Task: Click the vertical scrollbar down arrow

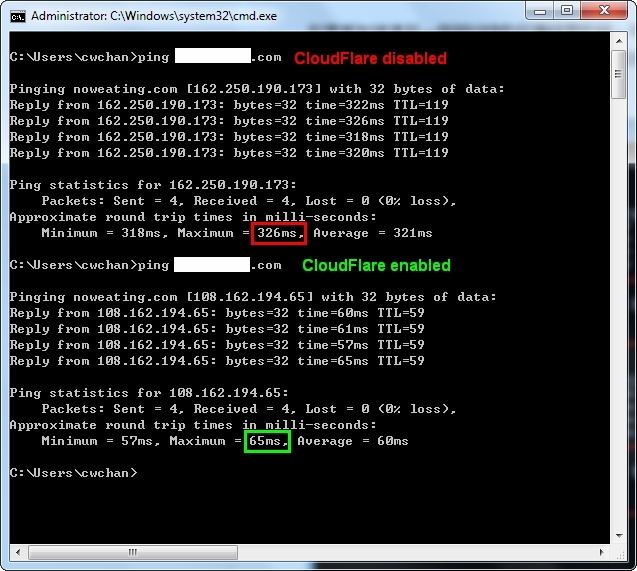Action: pos(619,536)
